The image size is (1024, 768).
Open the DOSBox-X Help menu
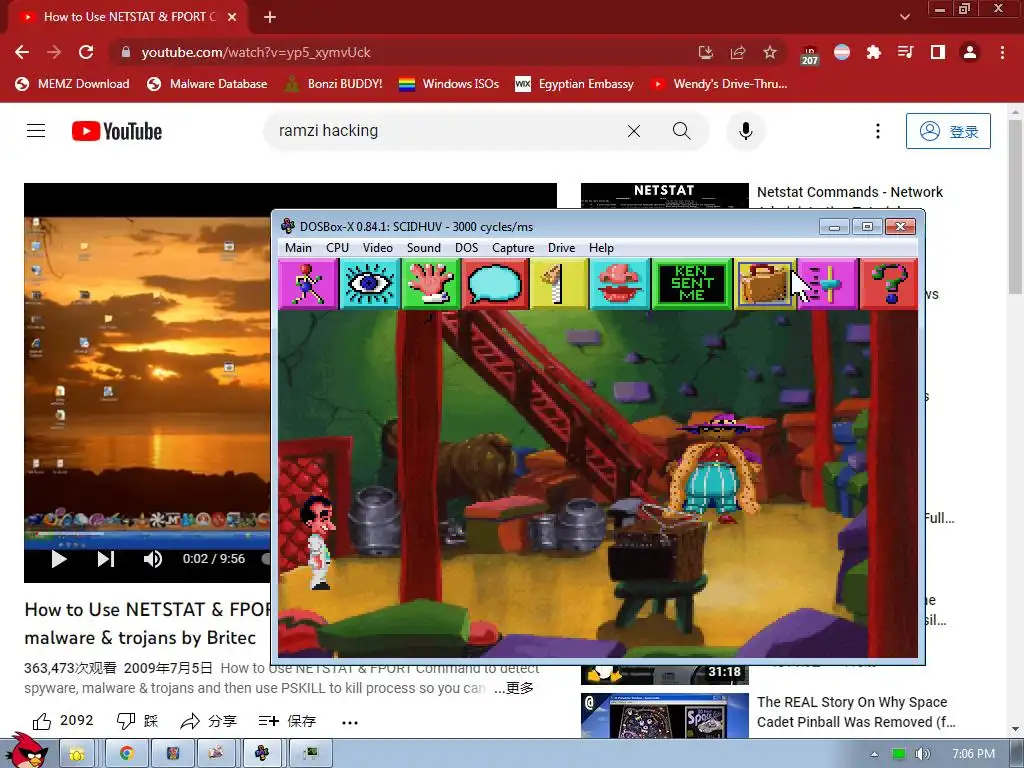click(601, 248)
